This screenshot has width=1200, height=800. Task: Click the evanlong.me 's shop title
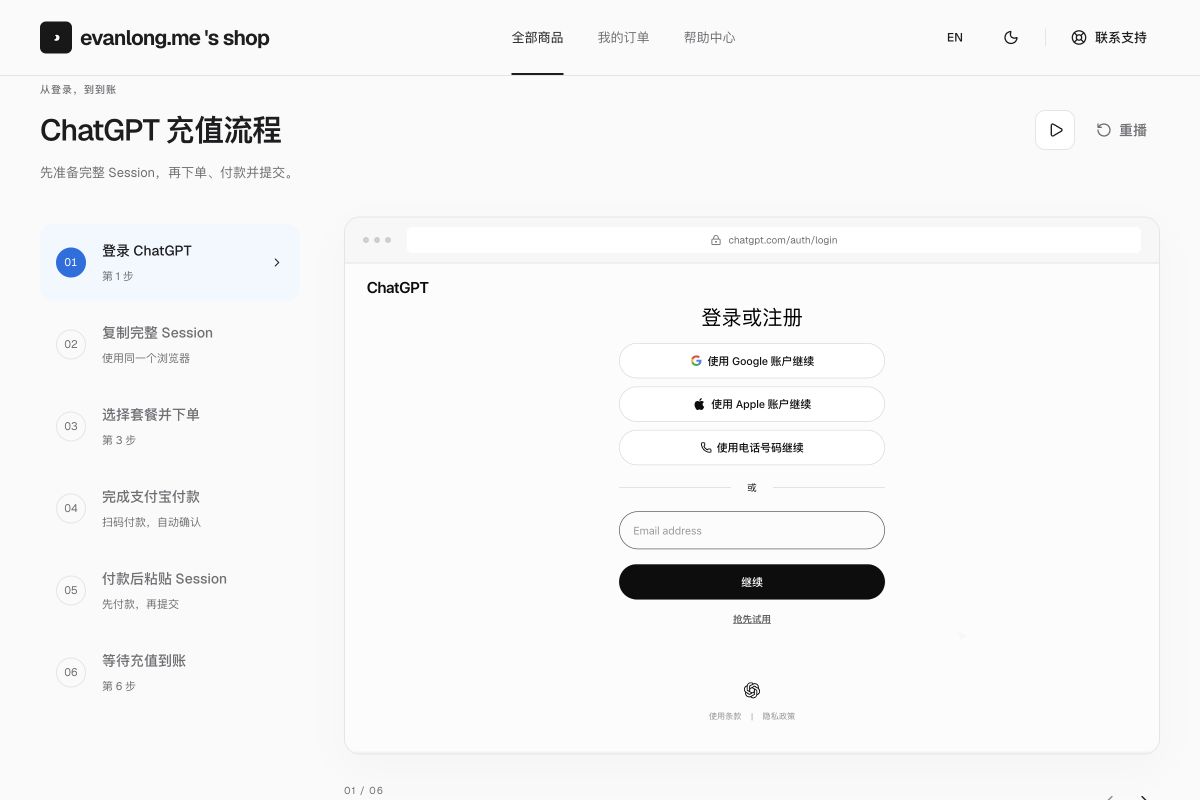[175, 38]
